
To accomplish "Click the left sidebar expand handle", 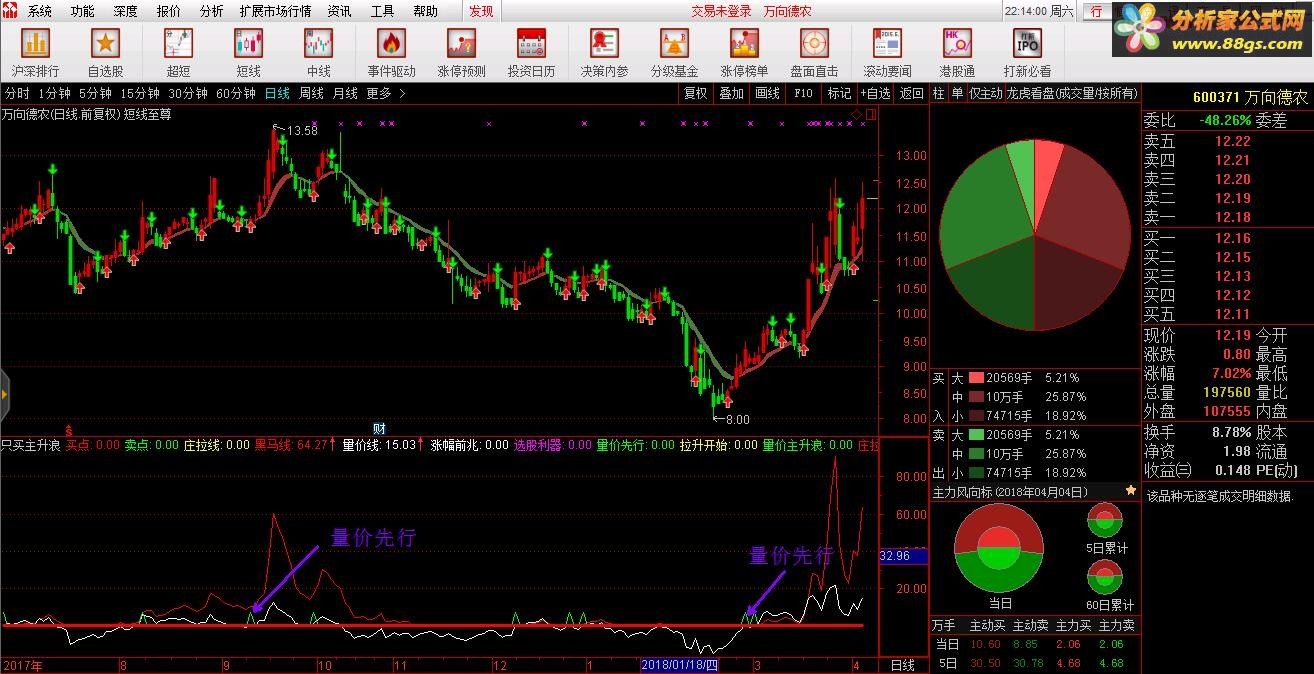I will pos(4,394).
